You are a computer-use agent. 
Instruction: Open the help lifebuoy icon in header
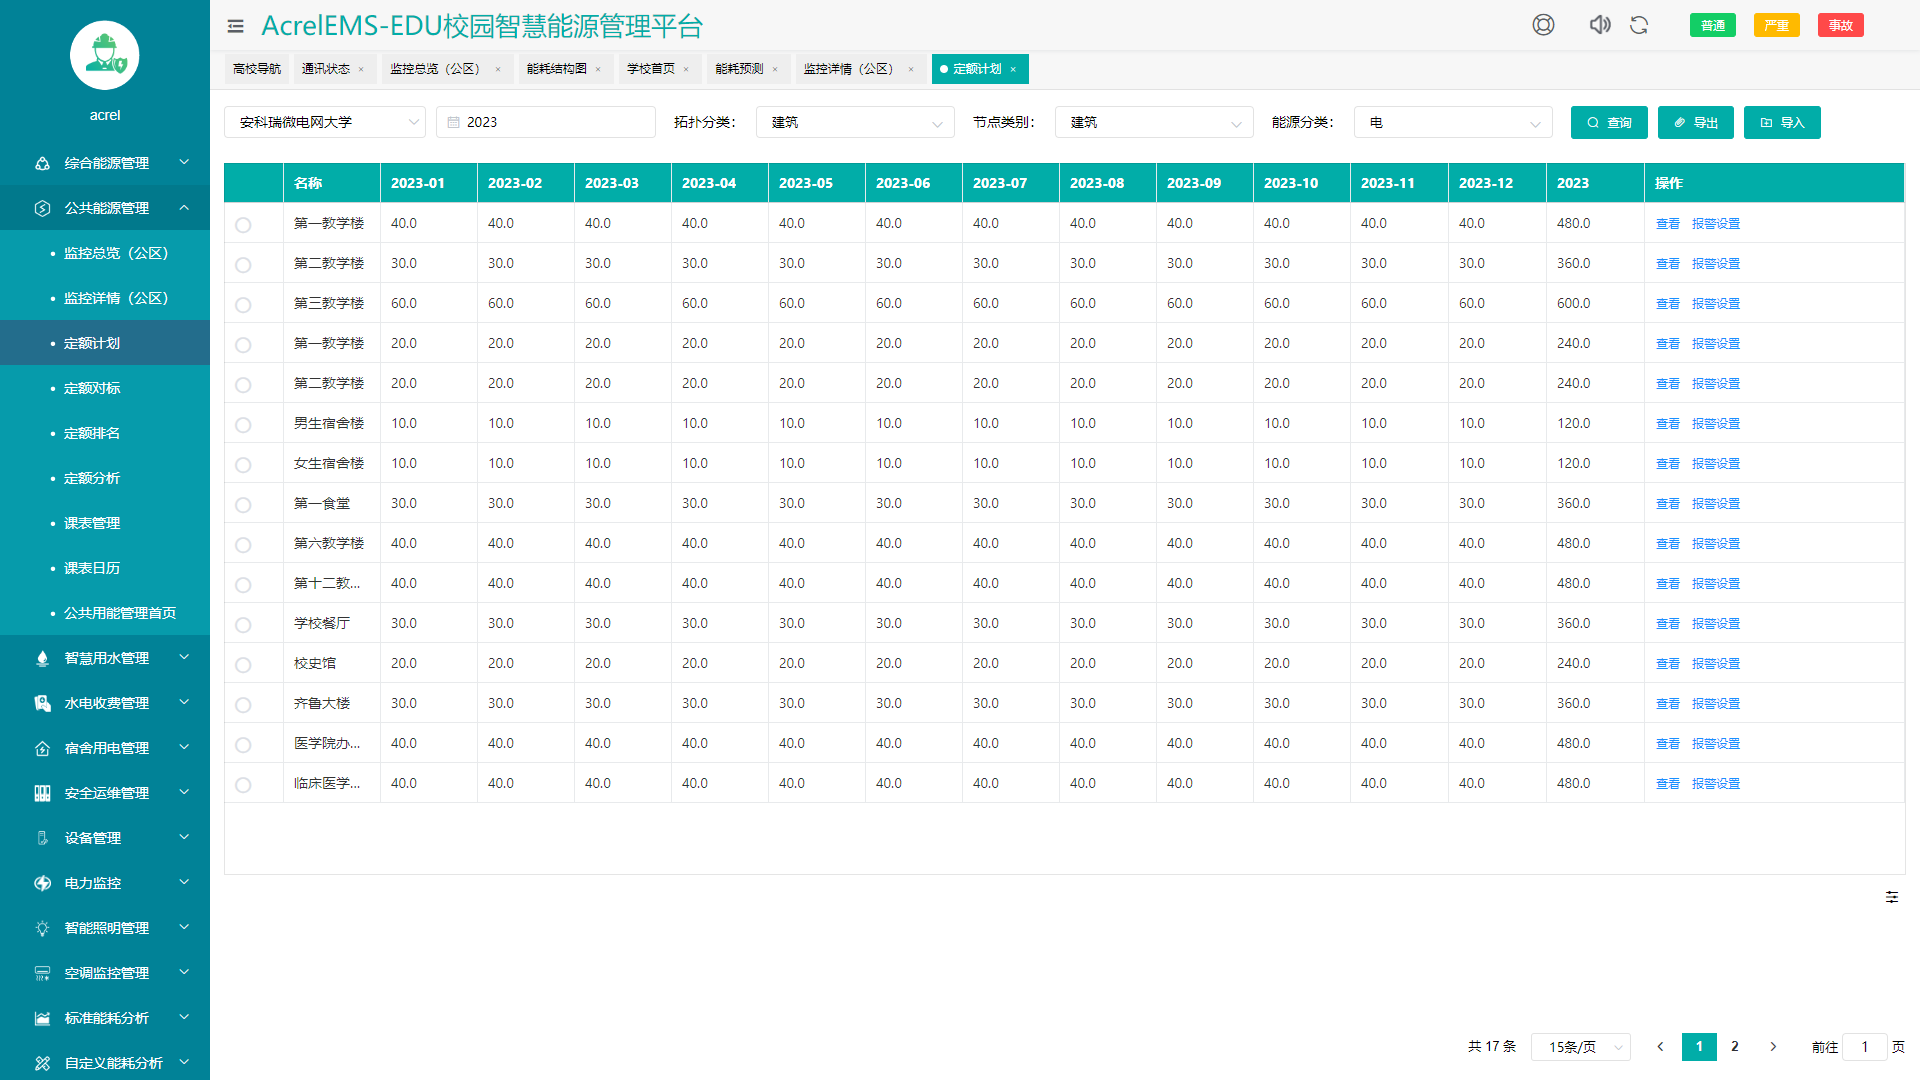[1543, 25]
